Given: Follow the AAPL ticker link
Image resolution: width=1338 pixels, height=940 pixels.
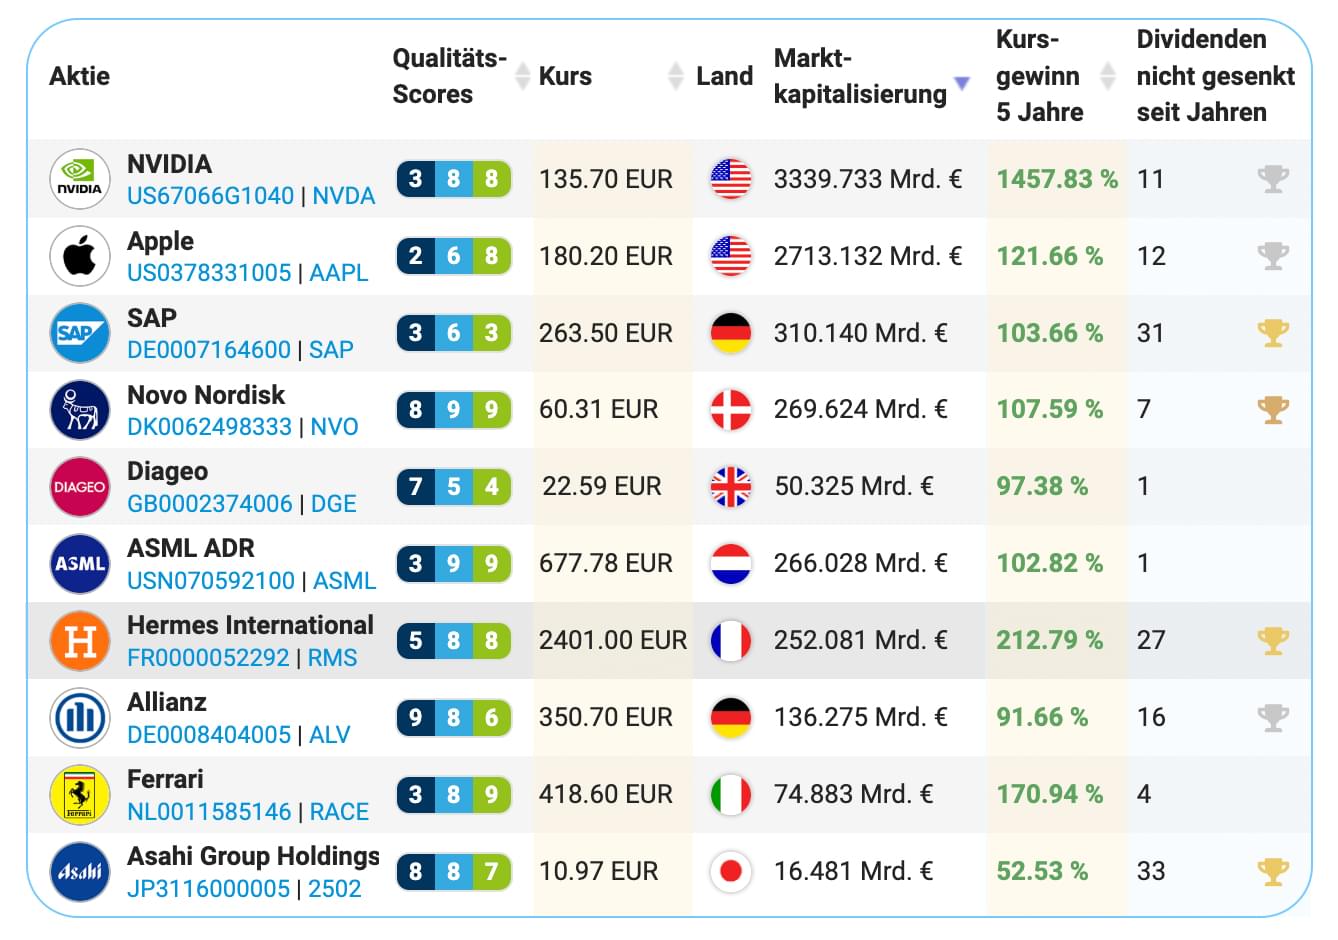Looking at the screenshot, I should click(340, 273).
